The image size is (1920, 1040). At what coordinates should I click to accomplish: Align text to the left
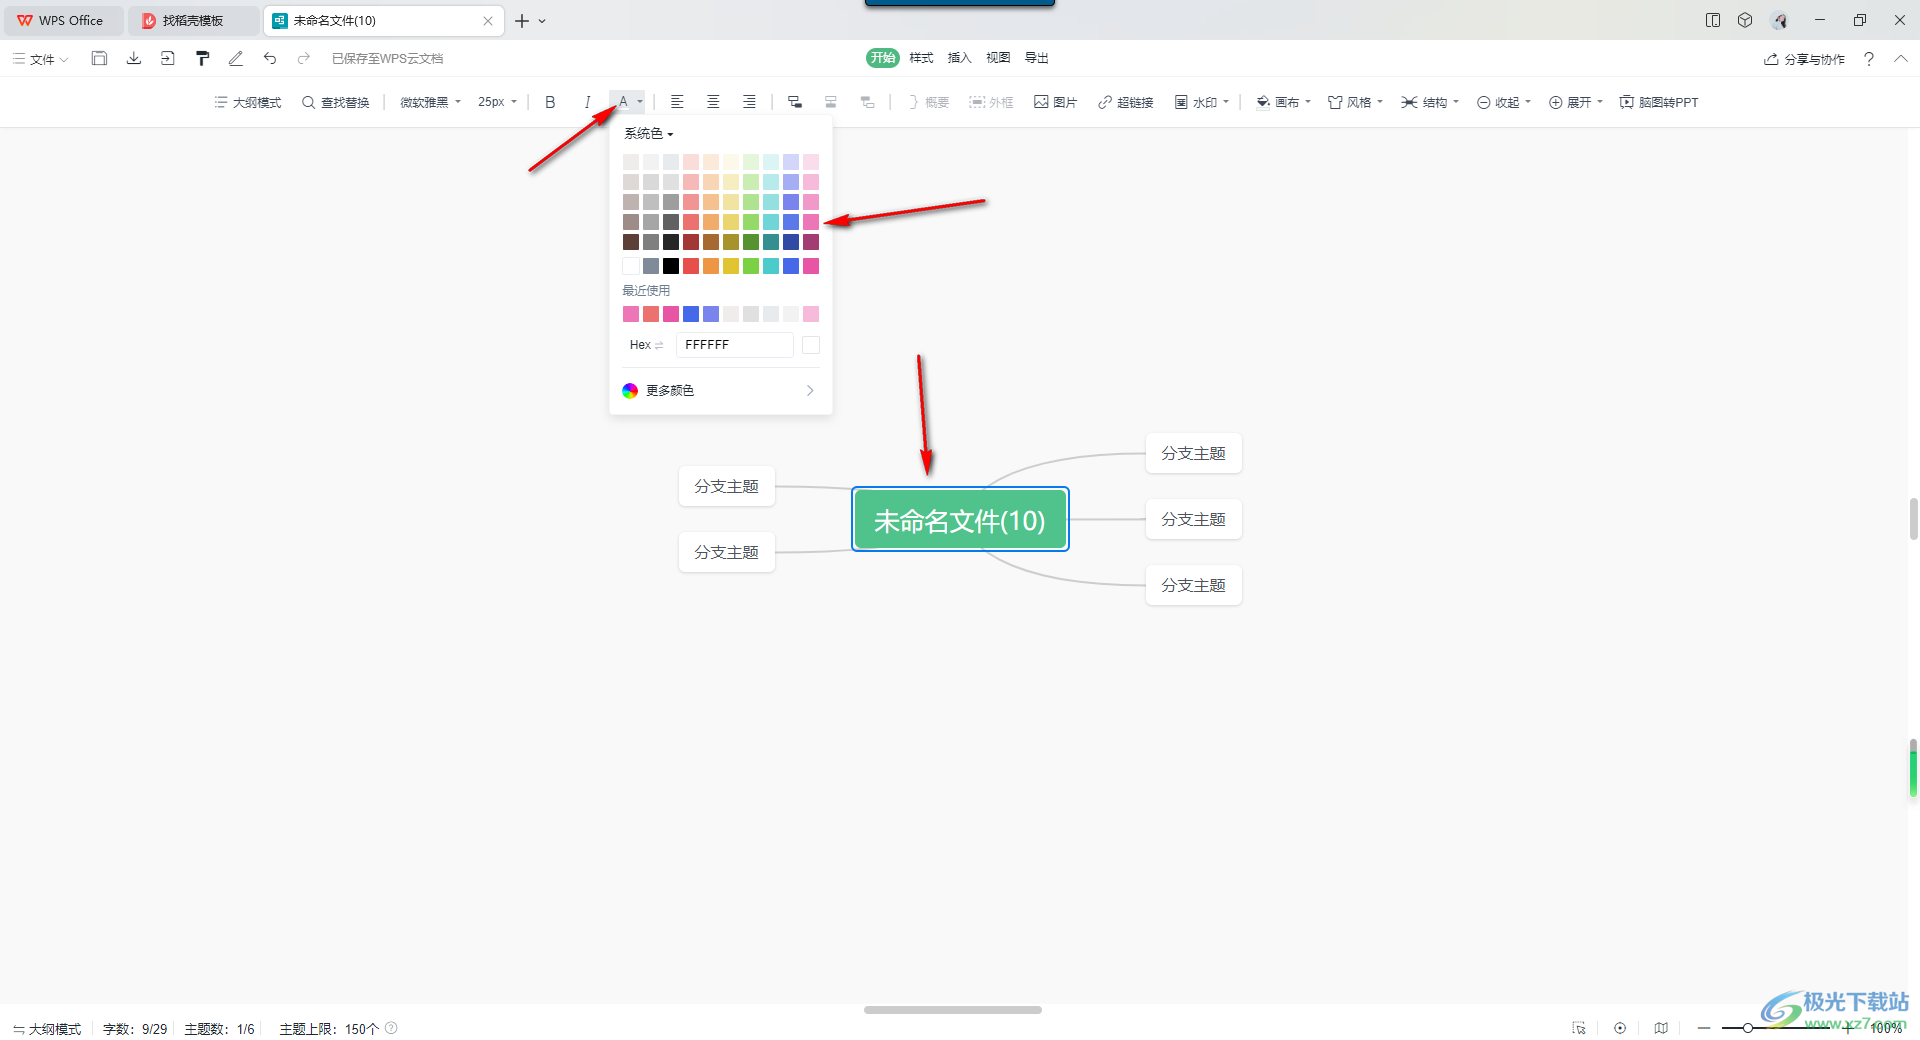pos(677,102)
